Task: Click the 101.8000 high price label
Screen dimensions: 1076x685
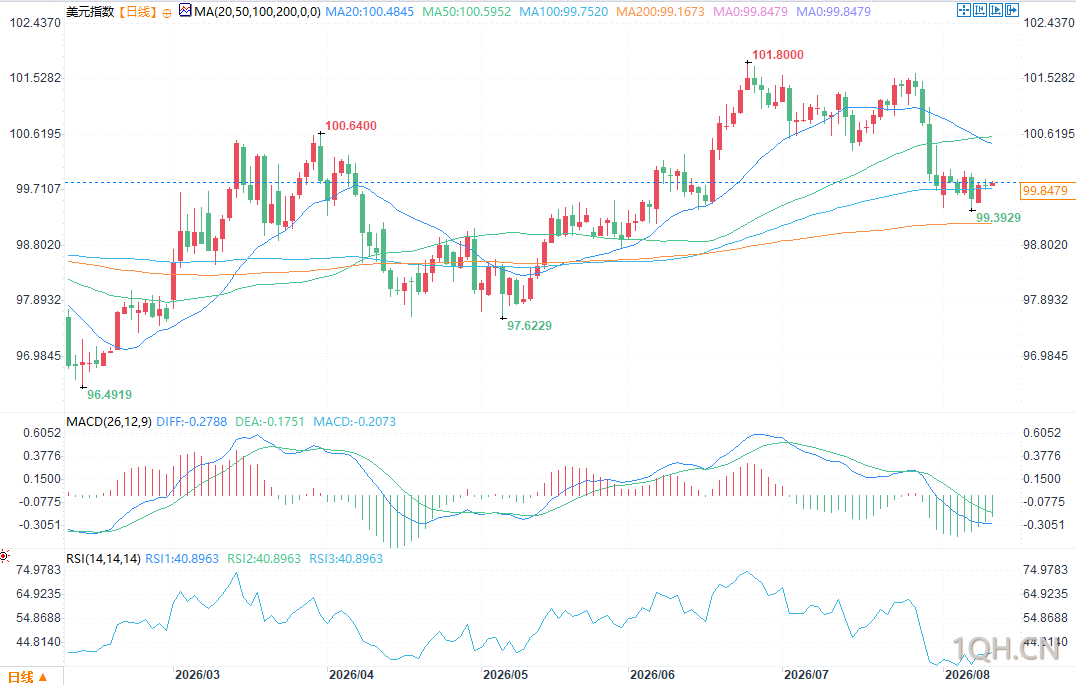Action: [777, 55]
